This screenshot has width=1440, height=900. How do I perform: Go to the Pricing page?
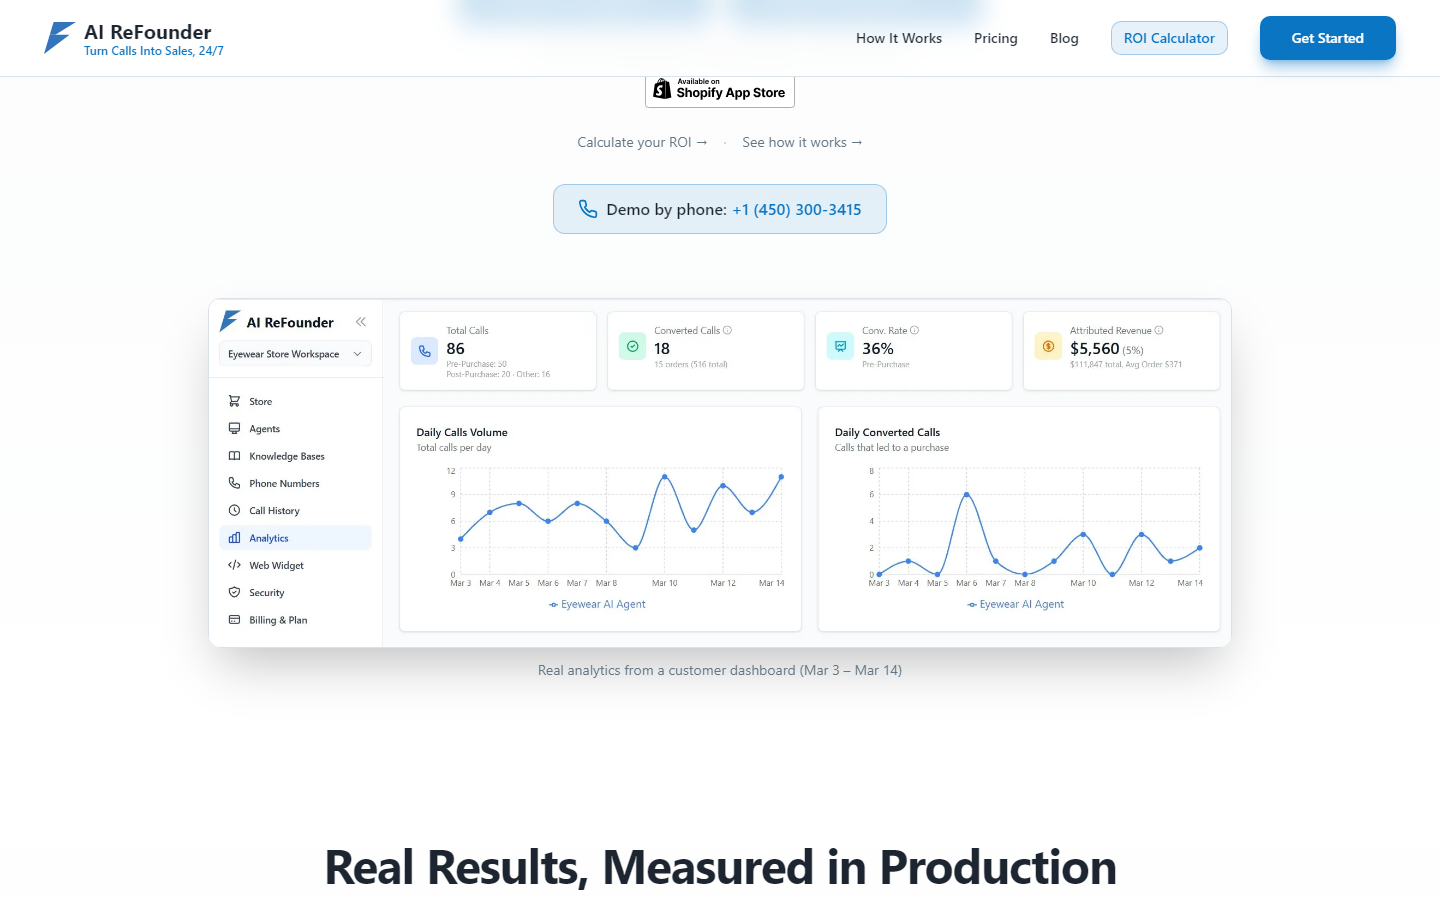996,38
